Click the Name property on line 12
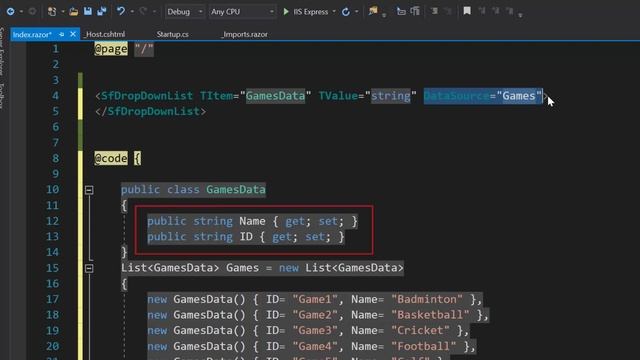The height and width of the screenshot is (360, 640). (x=252, y=221)
